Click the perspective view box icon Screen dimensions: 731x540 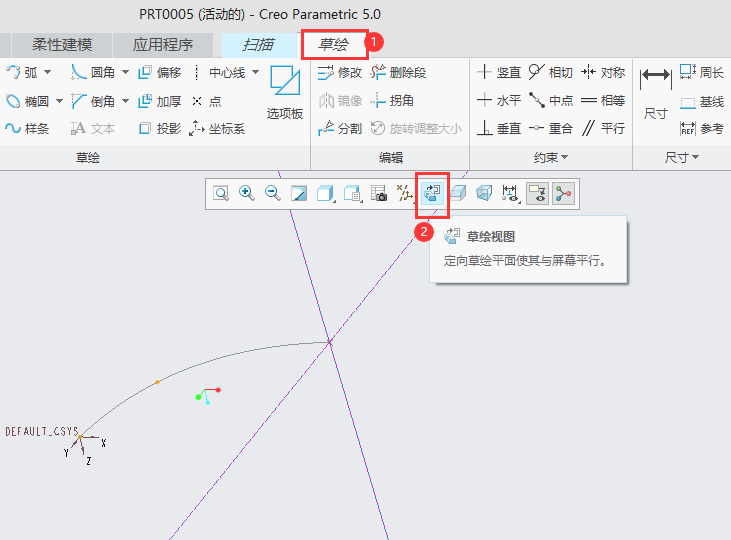coord(458,194)
